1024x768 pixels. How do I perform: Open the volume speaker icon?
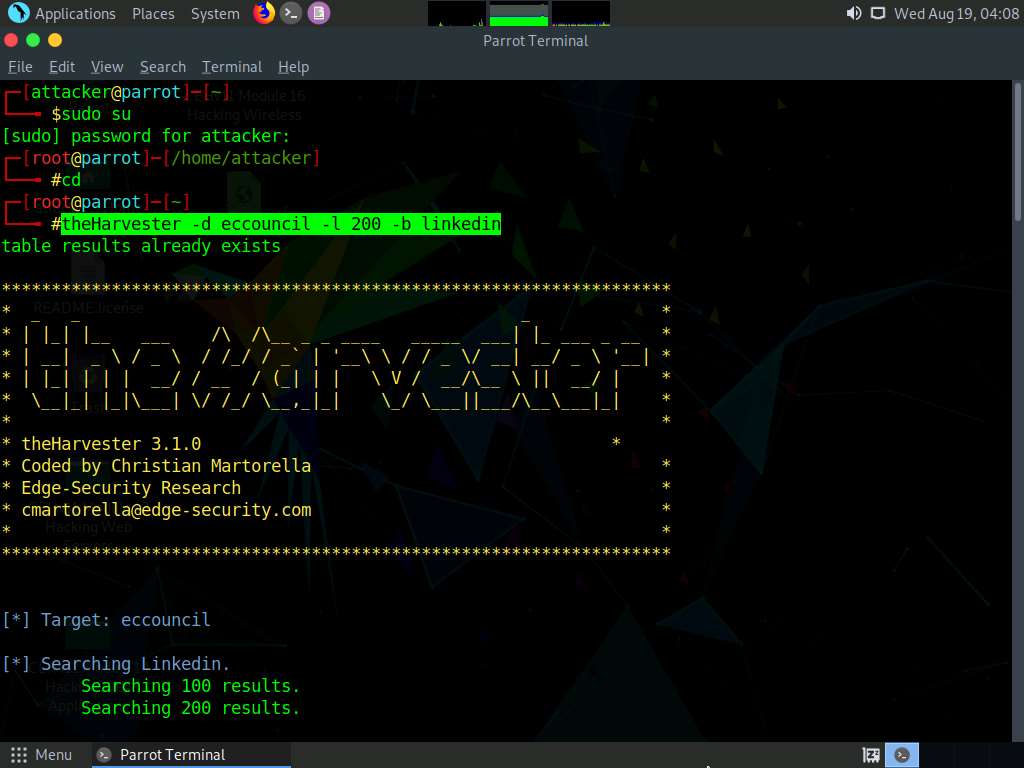[x=854, y=13]
